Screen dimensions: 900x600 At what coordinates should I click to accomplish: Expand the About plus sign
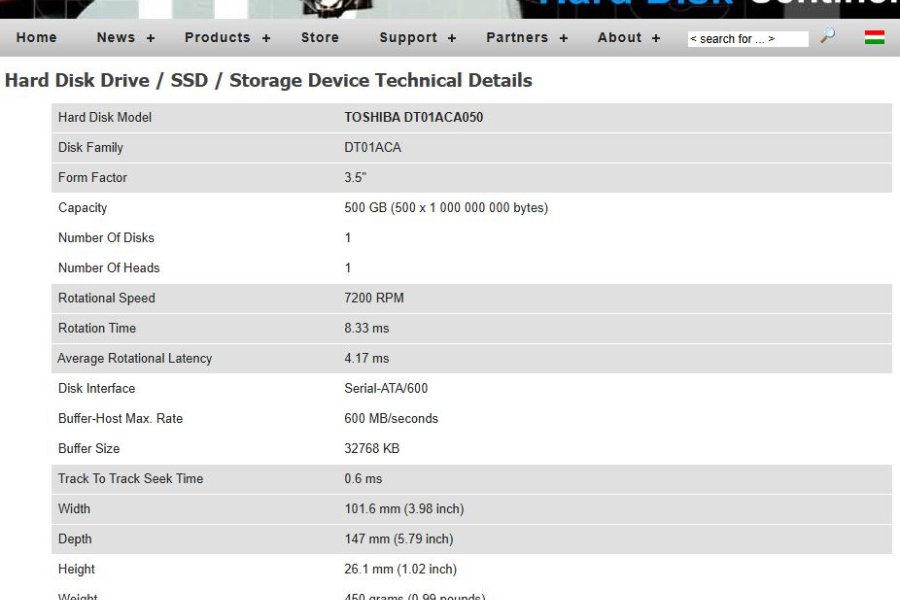tap(656, 38)
